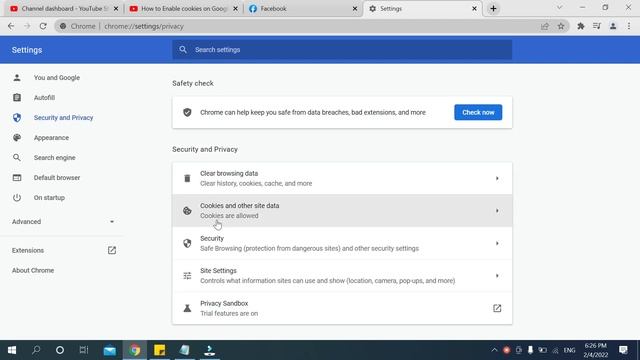Open Default browser settings section

click(x=57, y=178)
